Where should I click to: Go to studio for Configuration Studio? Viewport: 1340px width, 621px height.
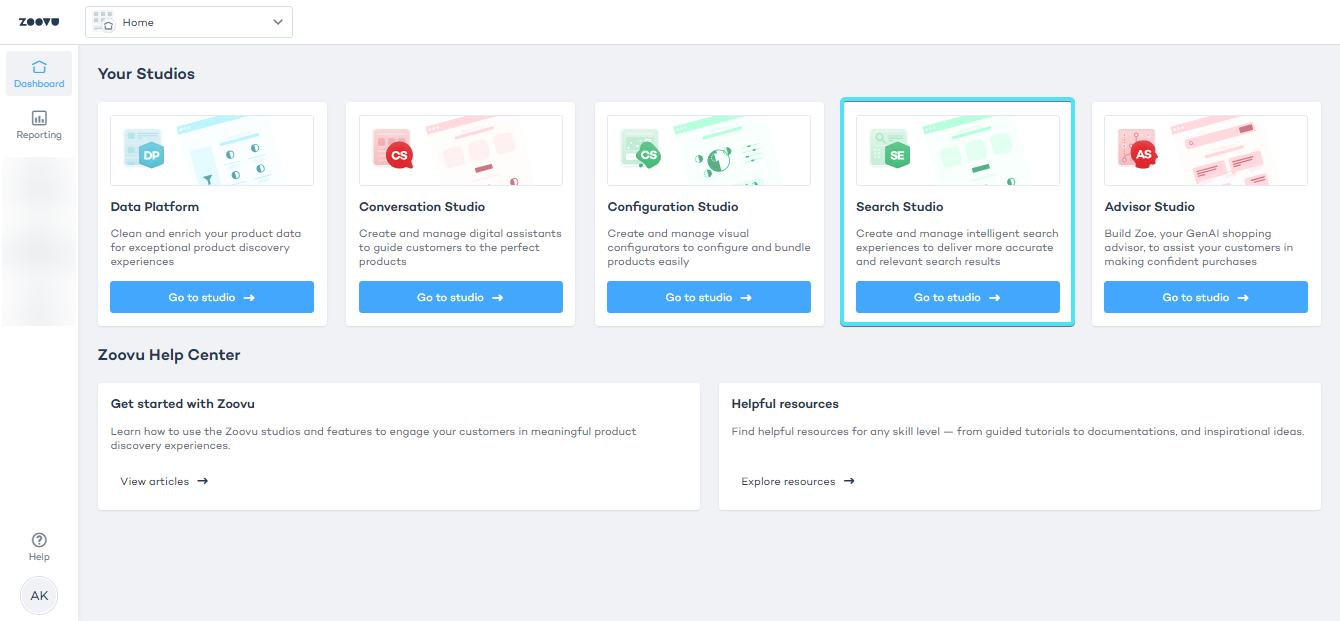(709, 297)
